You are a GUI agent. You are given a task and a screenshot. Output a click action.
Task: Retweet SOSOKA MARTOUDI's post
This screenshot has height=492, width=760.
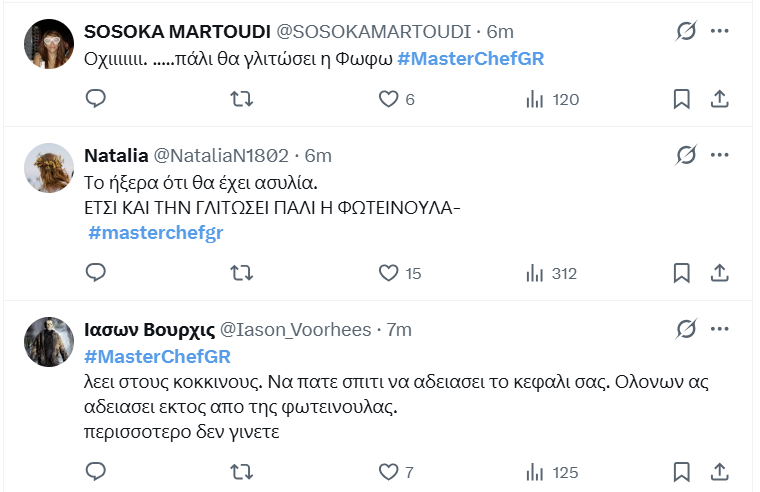click(242, 99)
